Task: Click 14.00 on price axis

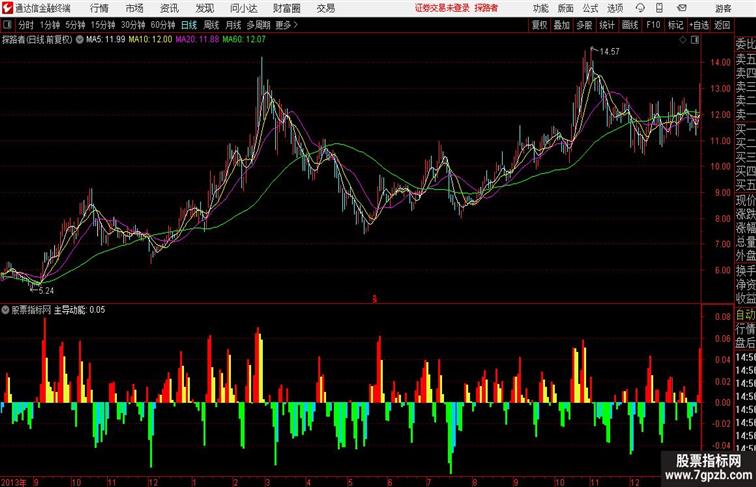Action: click(x=720, y=63)
